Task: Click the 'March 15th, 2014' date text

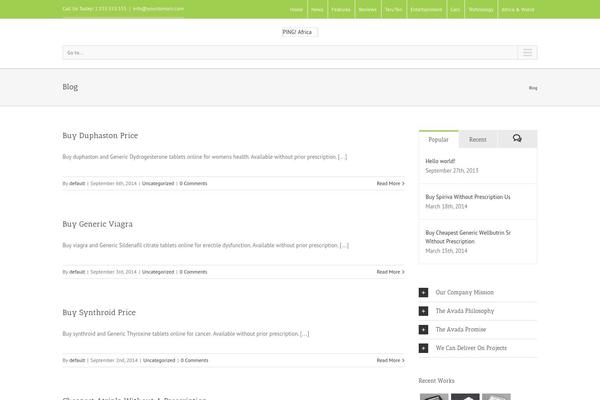Action: tap(446, 251)
